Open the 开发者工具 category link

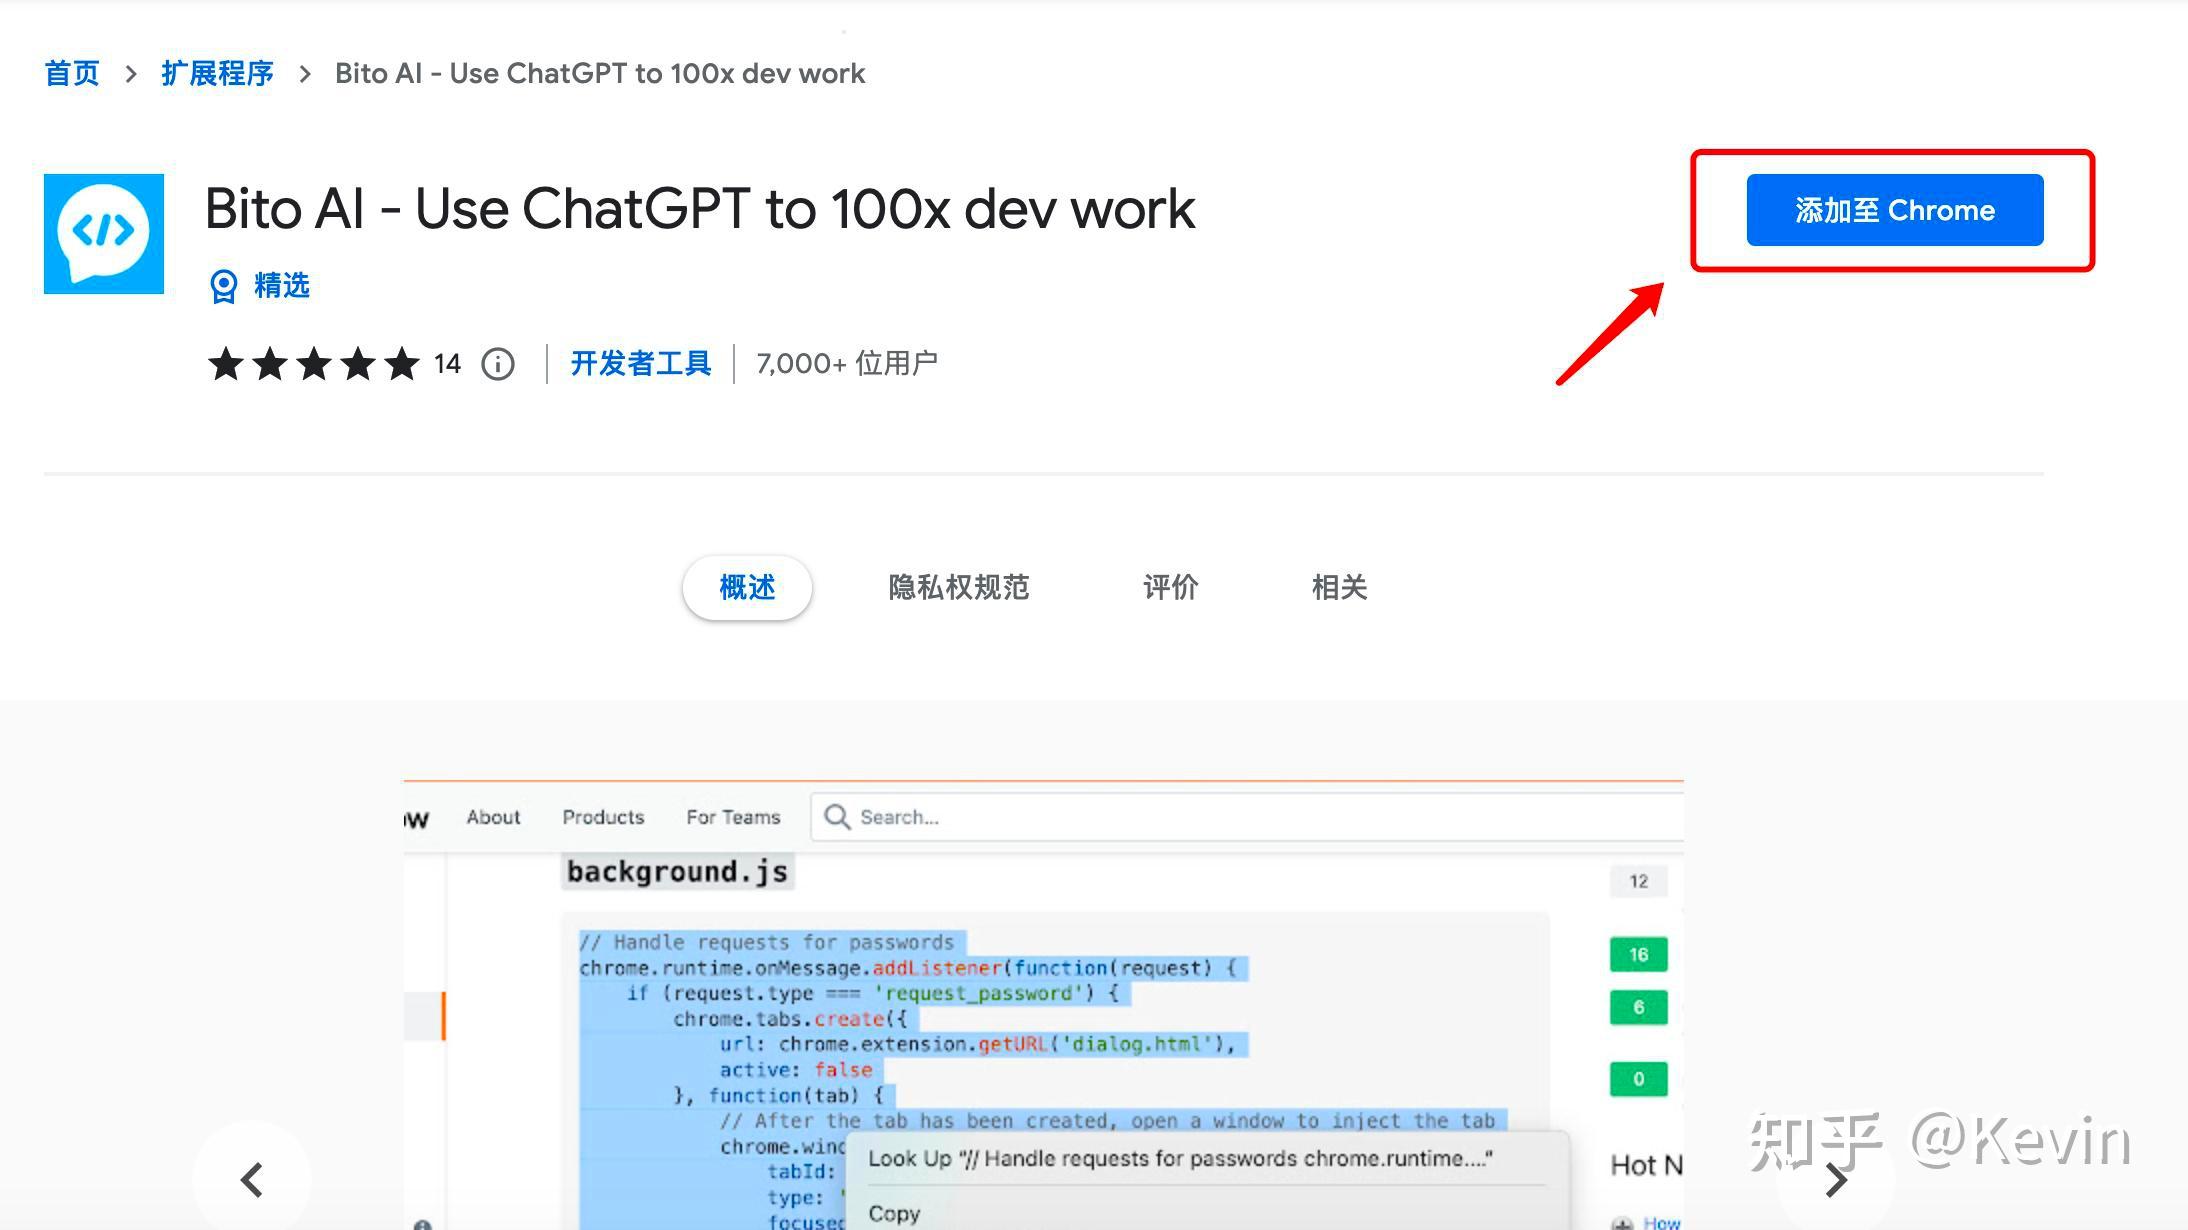coord(640,364)
